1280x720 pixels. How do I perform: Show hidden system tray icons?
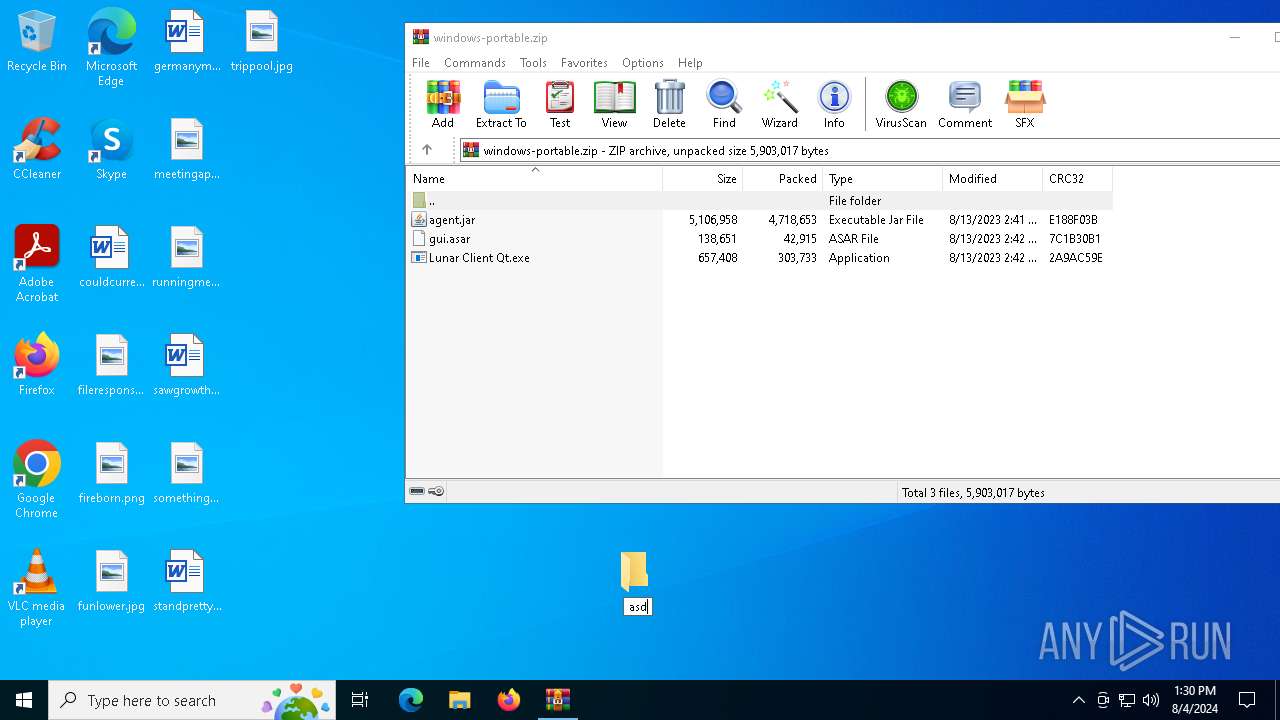(x=1078, y=700)
